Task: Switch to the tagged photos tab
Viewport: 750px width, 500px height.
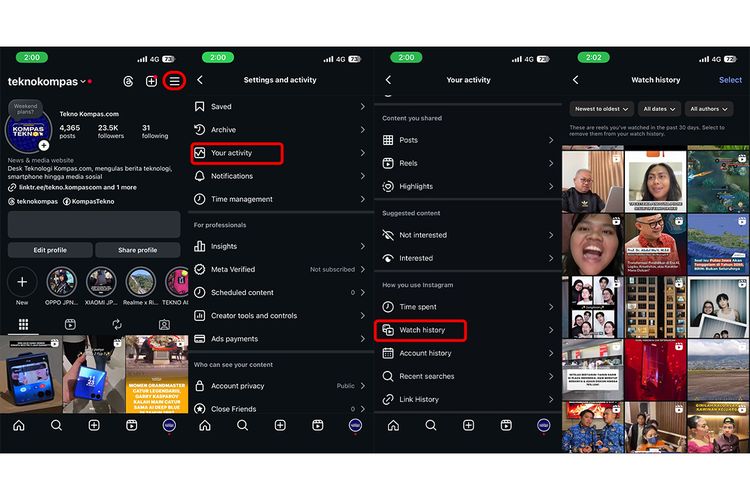Action: tap(164, 324)
